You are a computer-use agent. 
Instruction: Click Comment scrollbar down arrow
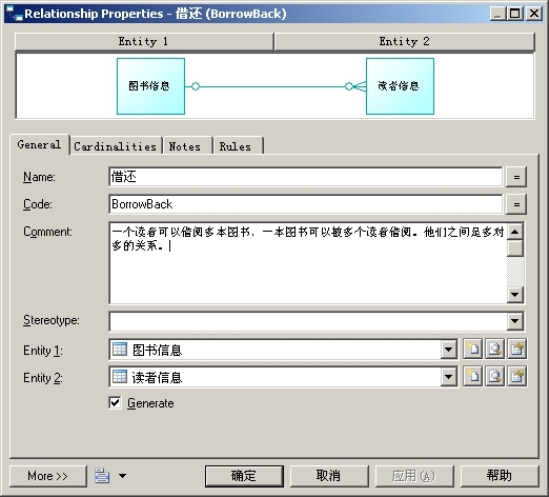(515, 295)
